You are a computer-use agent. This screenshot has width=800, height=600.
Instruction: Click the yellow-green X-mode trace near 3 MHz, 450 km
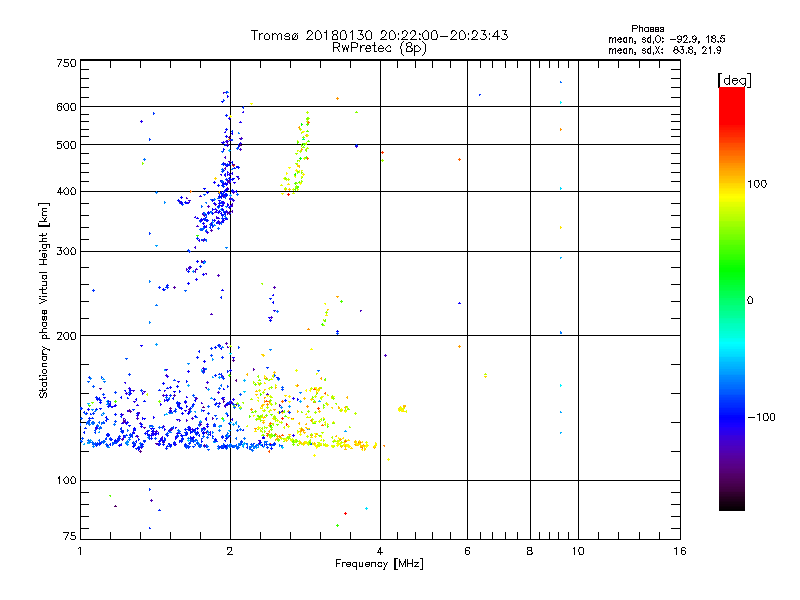pos(297,156)
